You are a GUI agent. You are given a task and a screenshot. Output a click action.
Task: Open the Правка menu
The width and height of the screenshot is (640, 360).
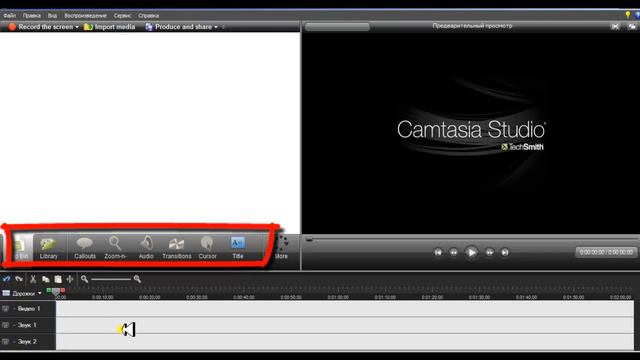tap(31, 16)
